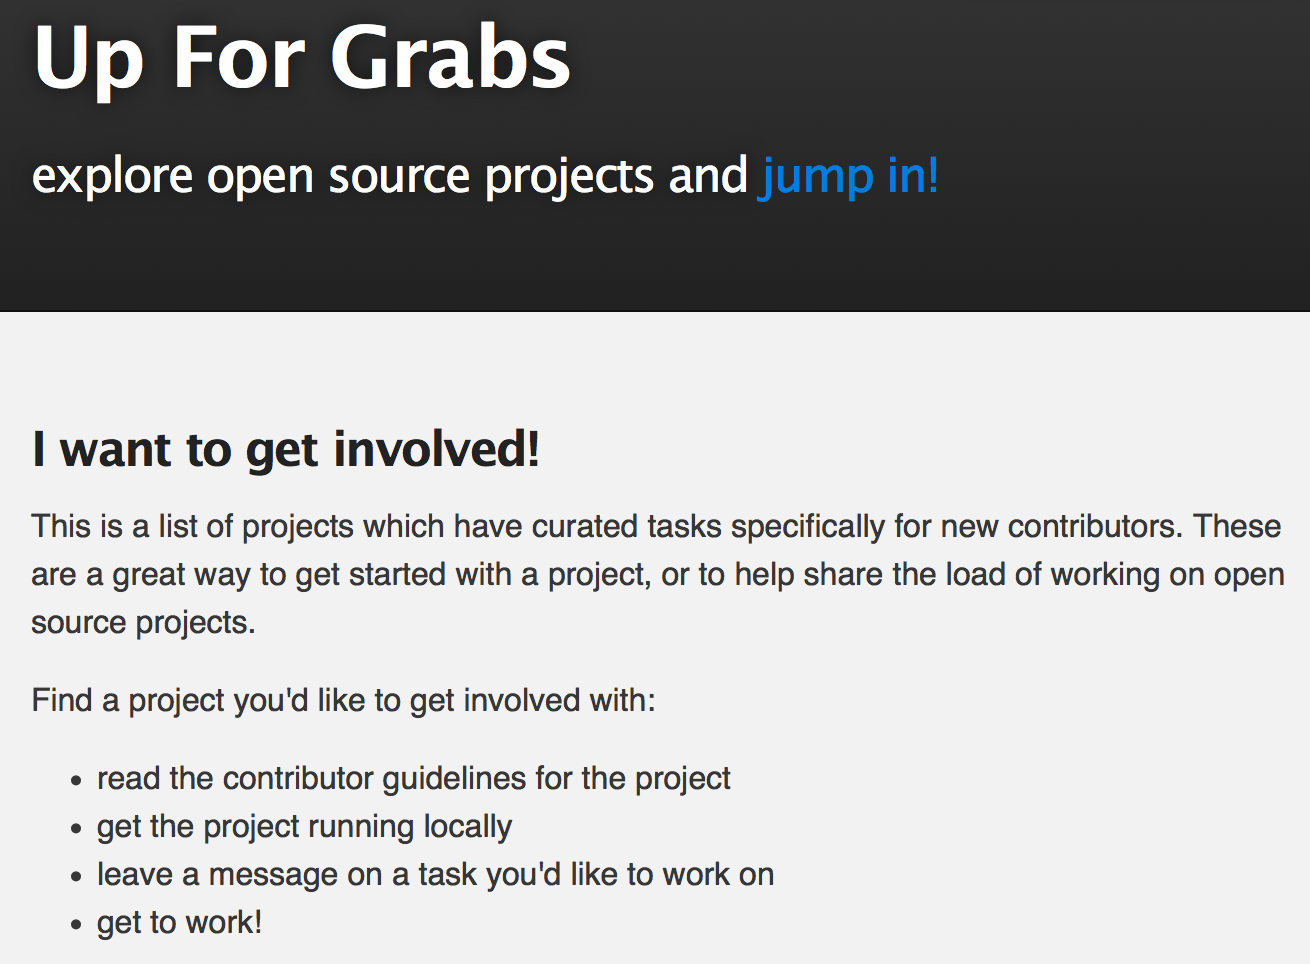Image resolution: width=1310 pixels, height=964 pixels.
Task: Click the blue "jump in!" link
Action: click(849, 177)
